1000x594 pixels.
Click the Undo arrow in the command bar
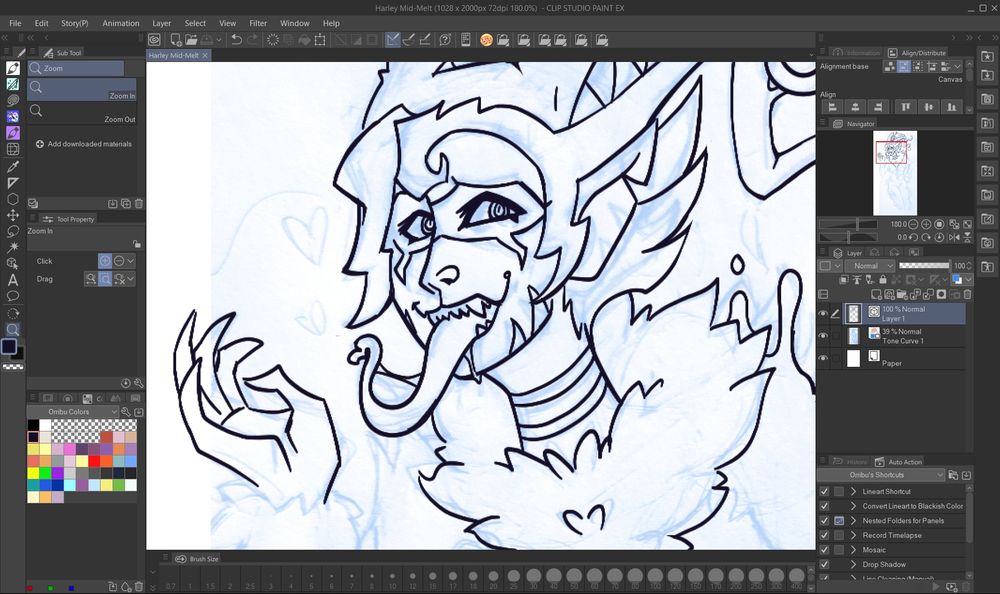[x=237, y=40]
